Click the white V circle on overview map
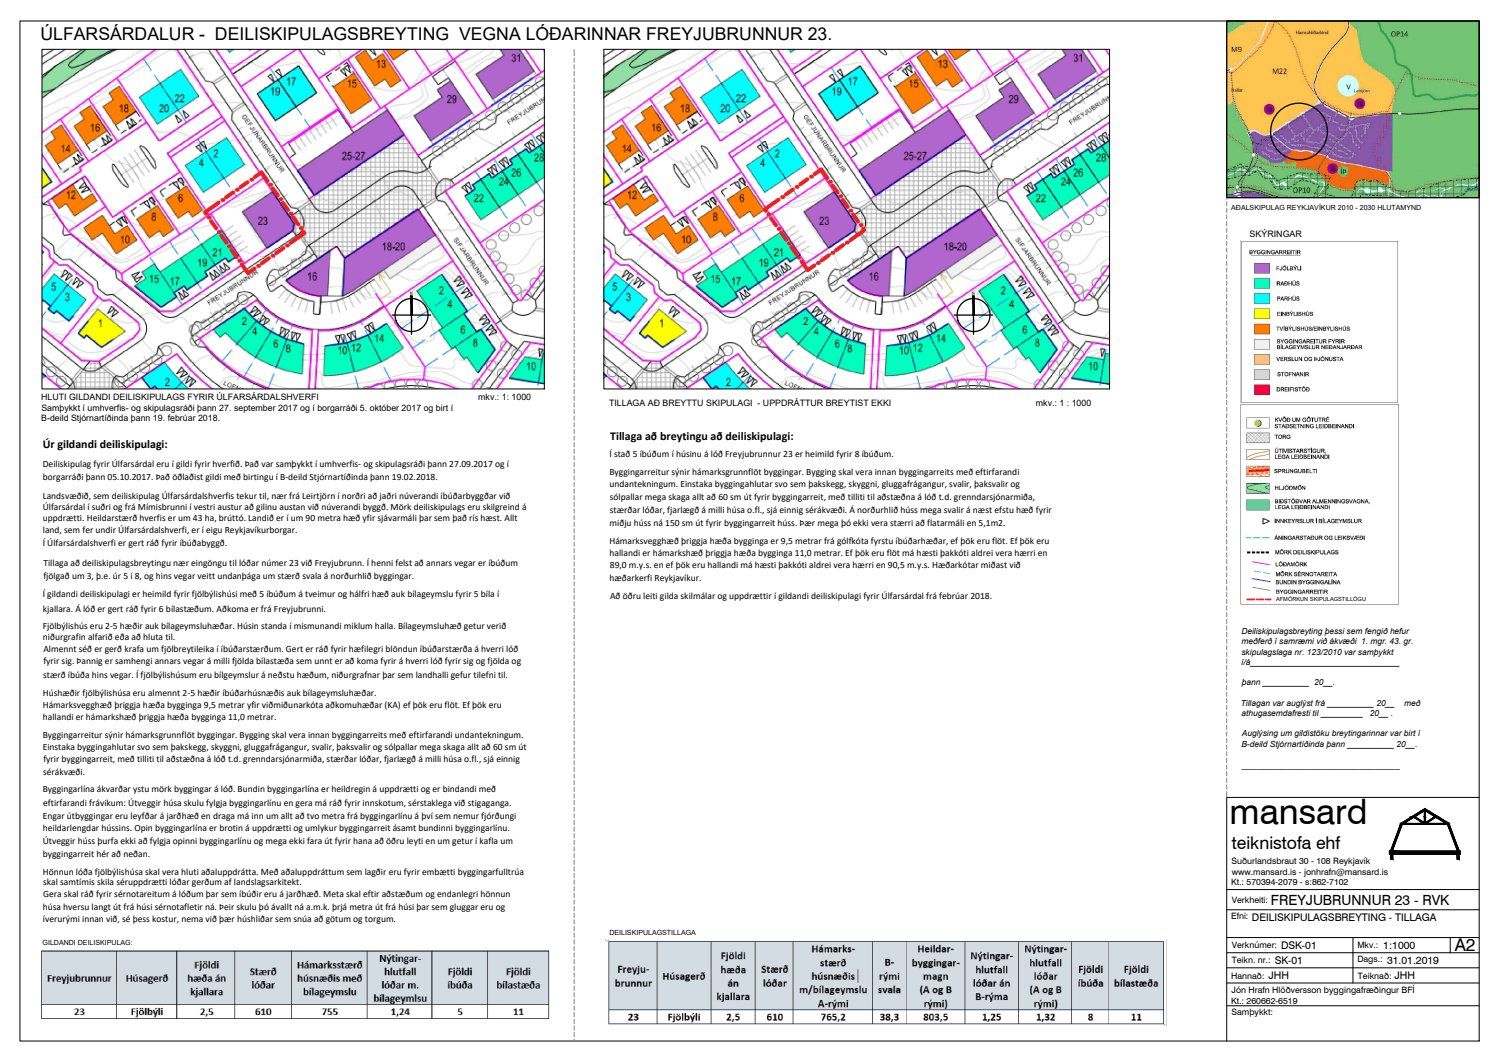This screenshot has width=1500, height=1061. (x=1347, y=87)
